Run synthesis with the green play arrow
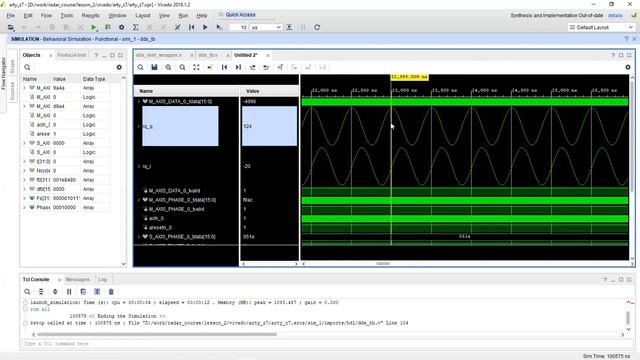 click(94, 27)
